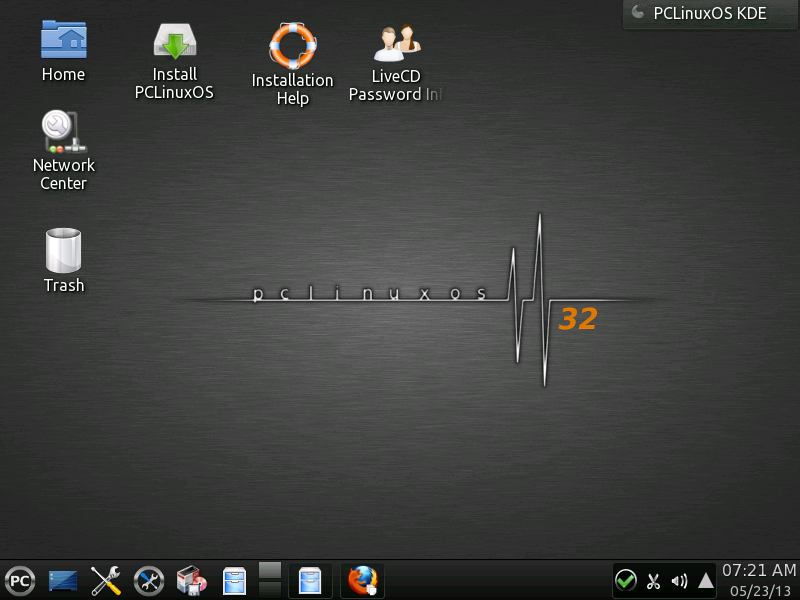
Task: Open the system configuration tools from the taskbar
Action: click(105, 580)
